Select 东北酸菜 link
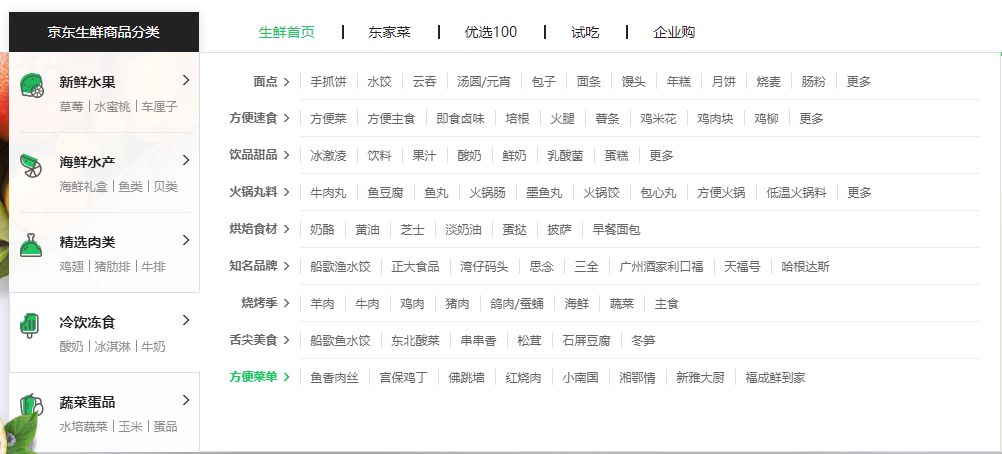 (415, 341)
